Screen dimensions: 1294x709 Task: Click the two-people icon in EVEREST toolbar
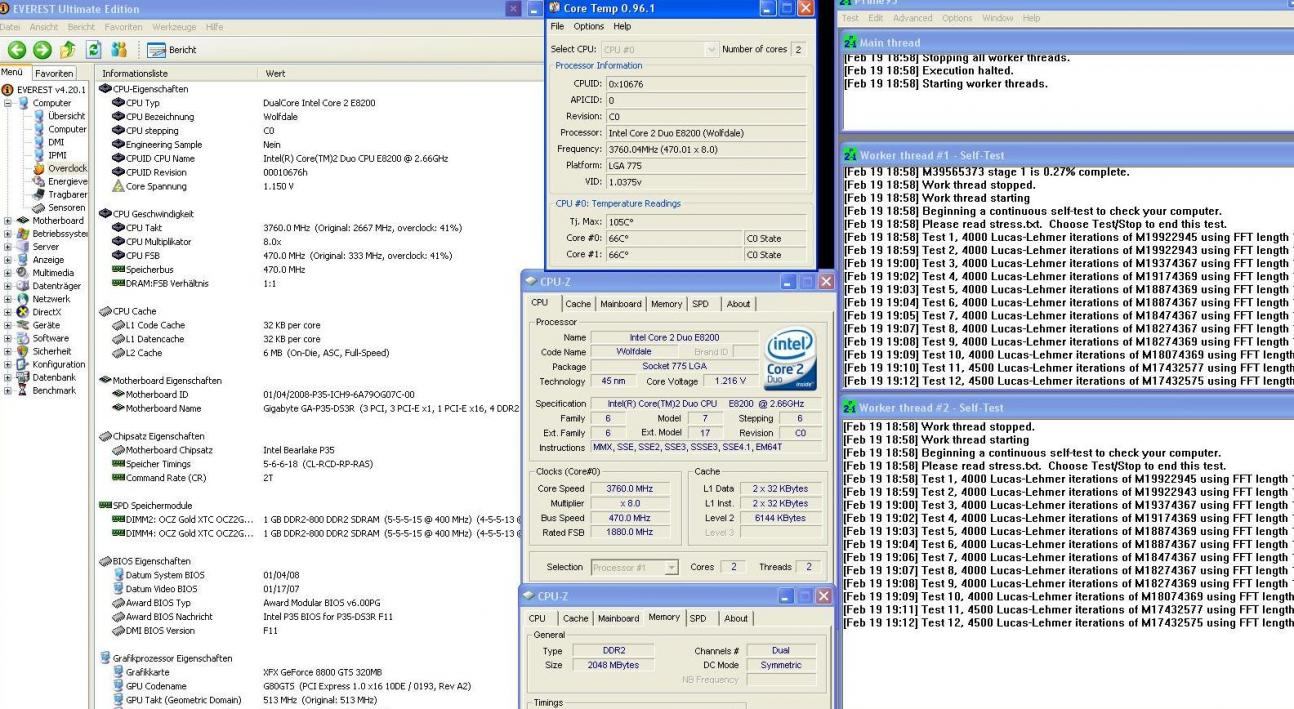[118, 49]
